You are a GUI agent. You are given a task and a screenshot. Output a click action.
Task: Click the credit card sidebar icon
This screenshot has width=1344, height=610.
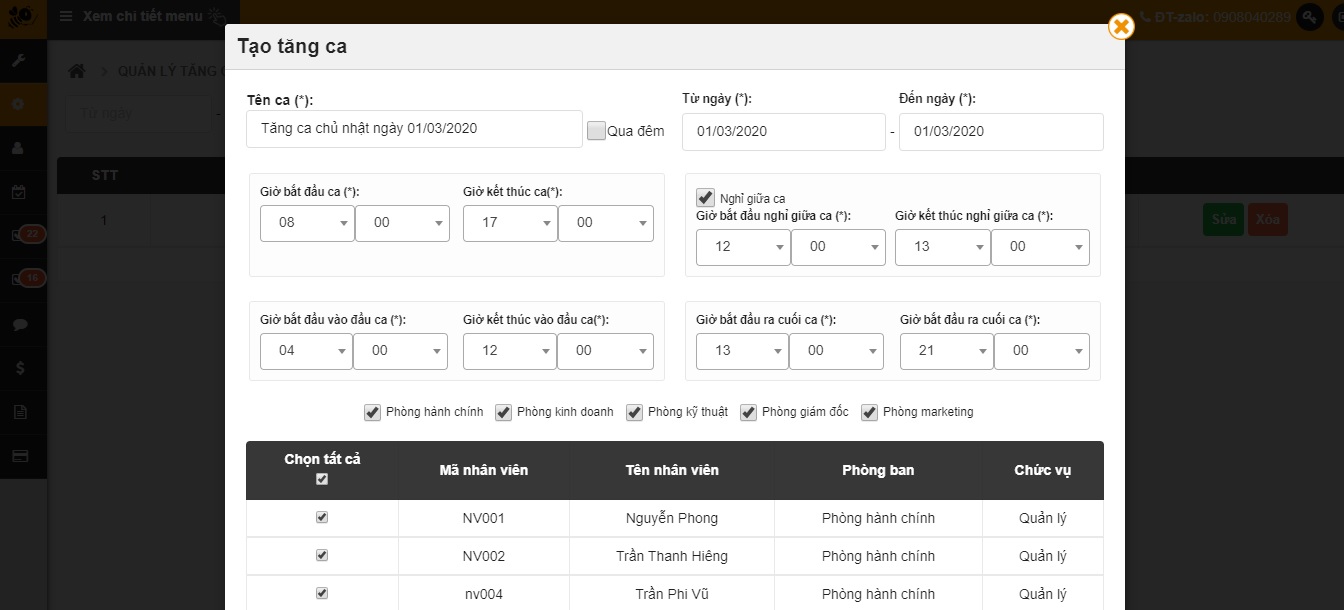coord(18,456)
